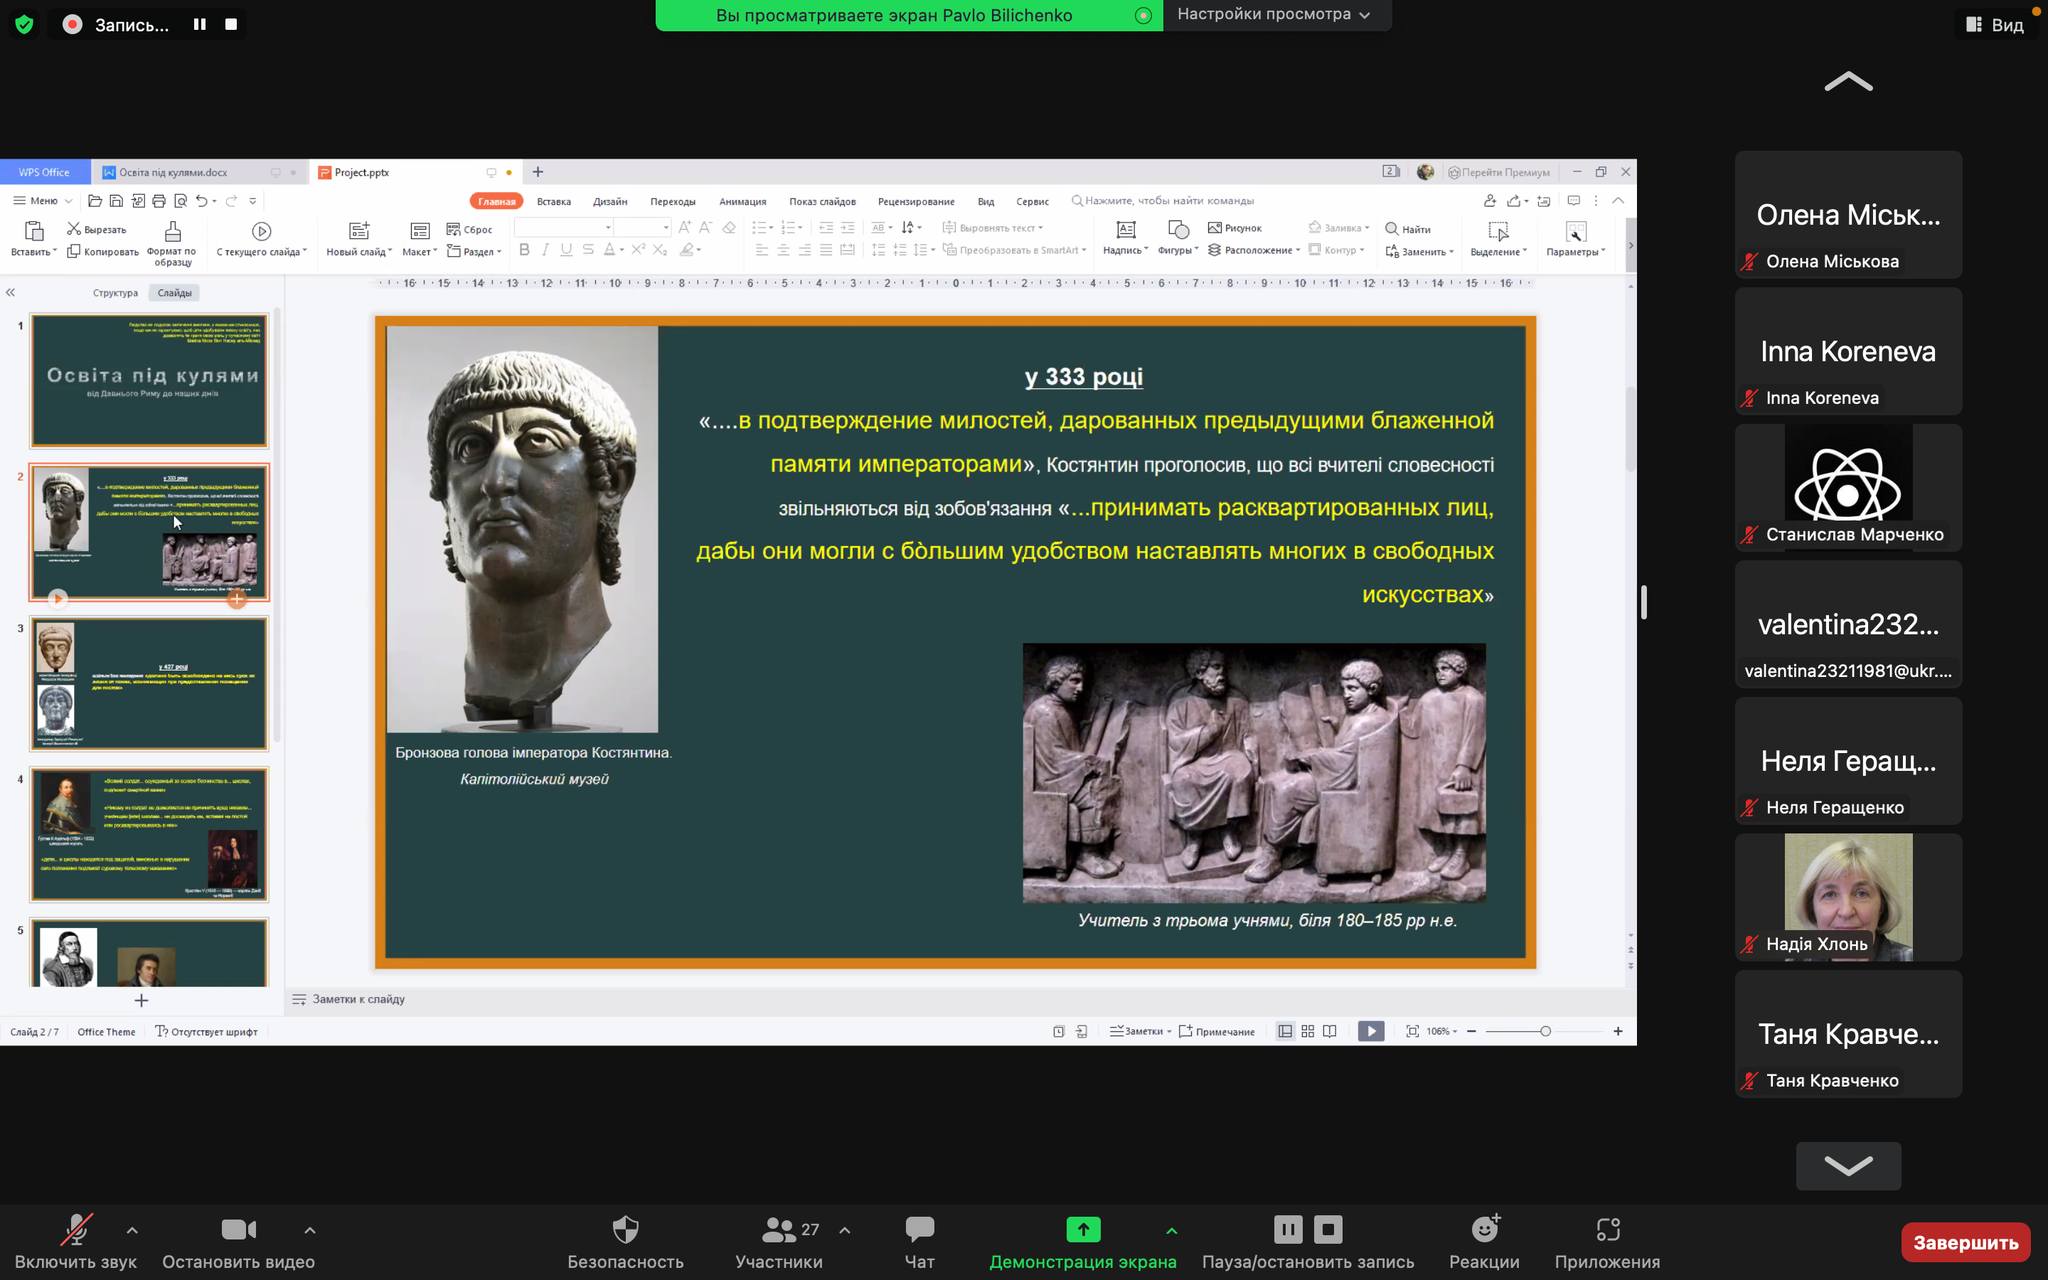Switch to slide sorter grid view icon
The height and width of the screenshot is (1280, 2048).
tap(1307, 1031)
